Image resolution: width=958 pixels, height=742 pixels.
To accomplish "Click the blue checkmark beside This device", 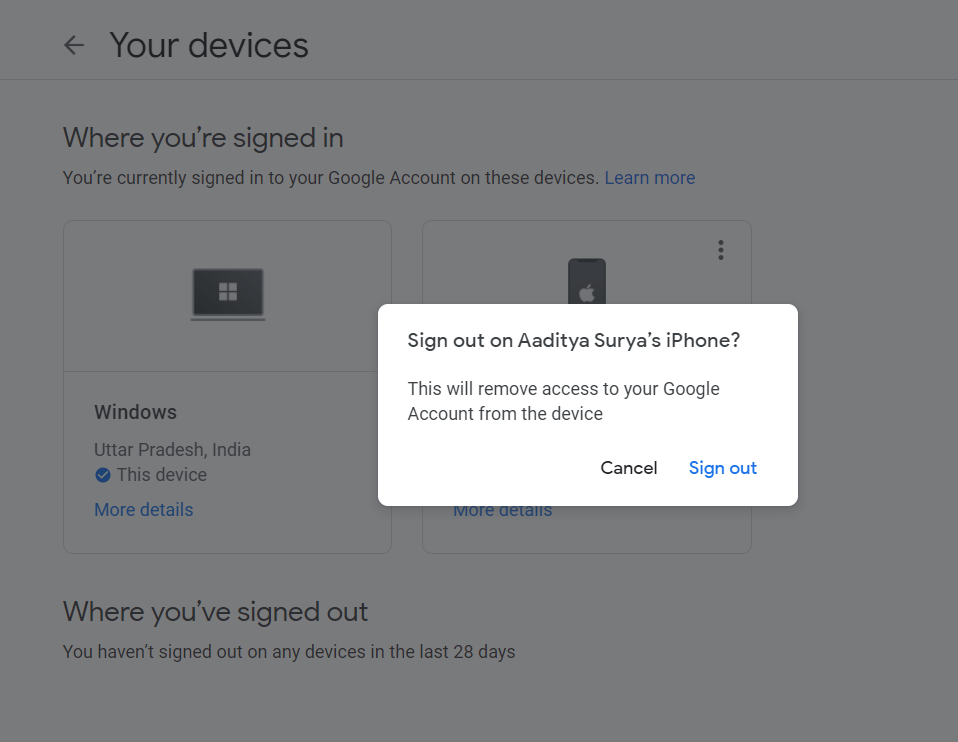I will coord(103,475).
